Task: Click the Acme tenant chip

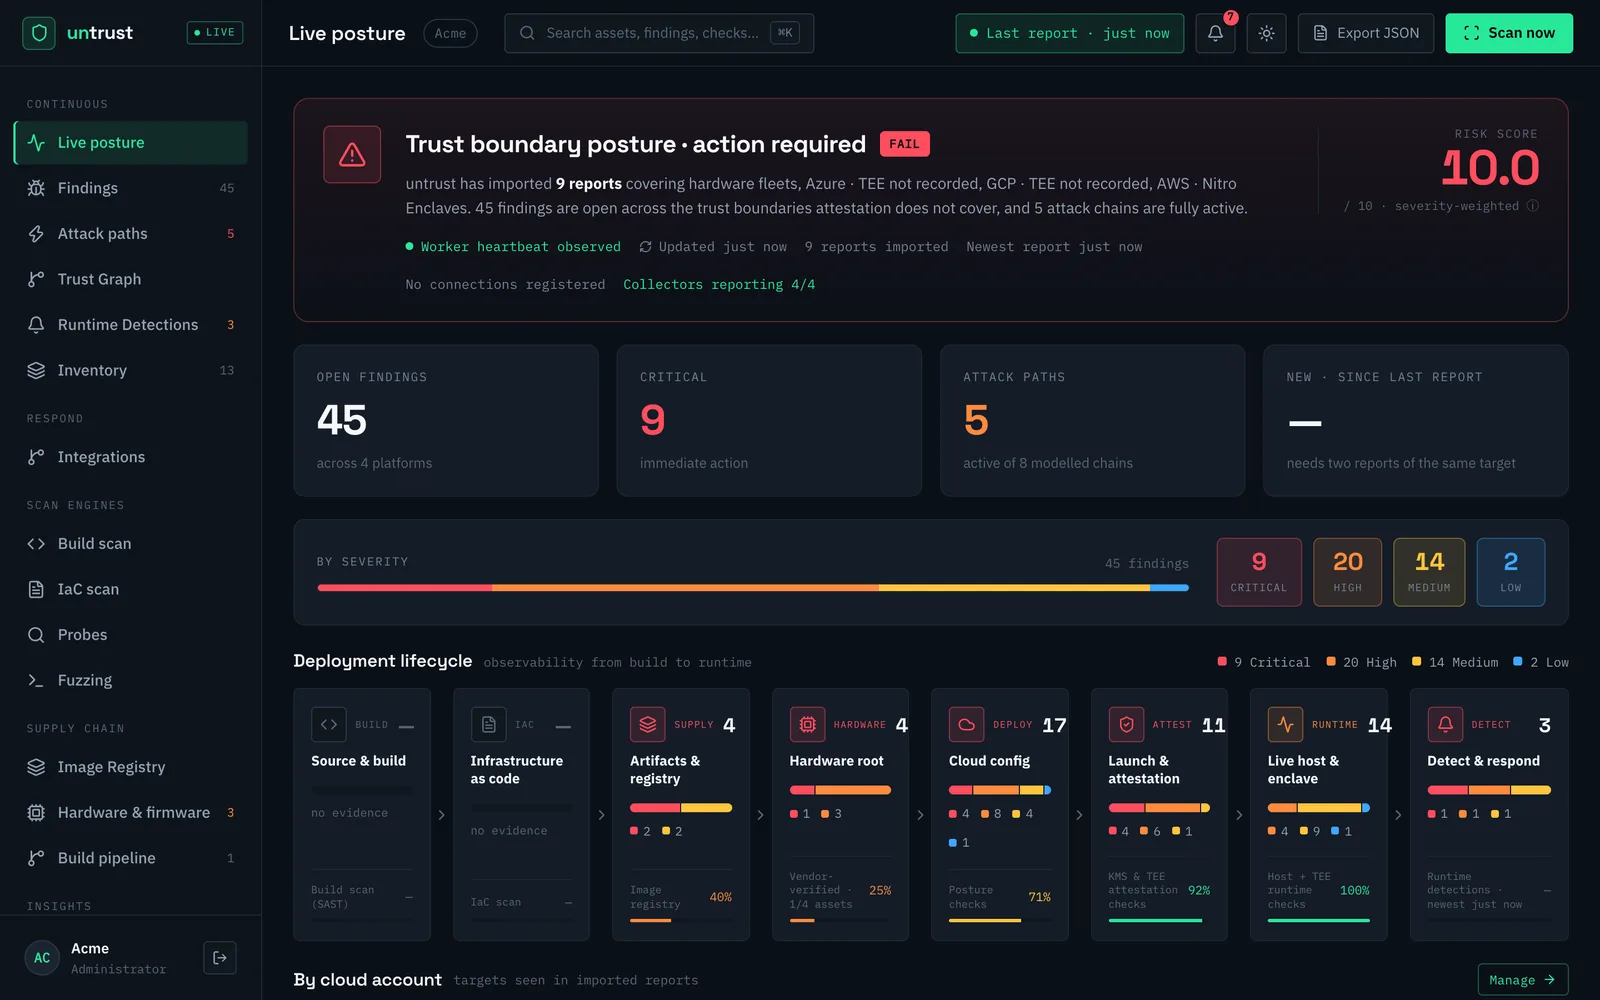Action: (450, 33)
